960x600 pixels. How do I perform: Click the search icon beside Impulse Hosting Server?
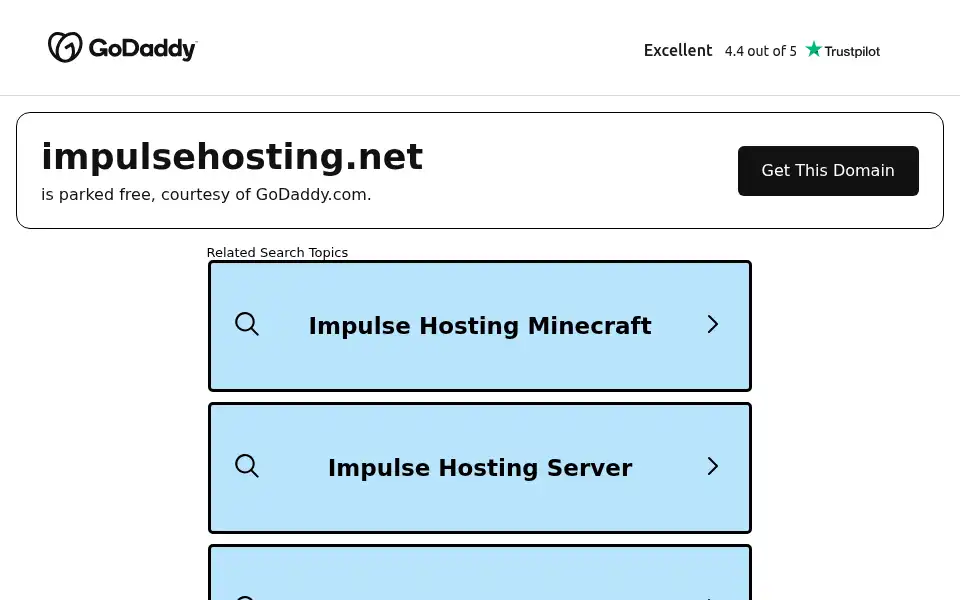[247, 466]
